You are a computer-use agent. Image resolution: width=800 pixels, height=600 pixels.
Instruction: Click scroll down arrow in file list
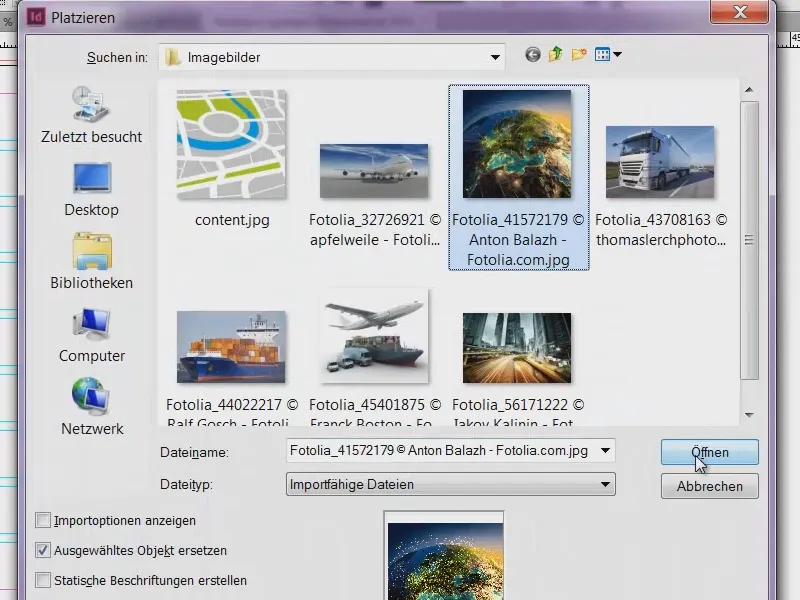pos(749,415)
